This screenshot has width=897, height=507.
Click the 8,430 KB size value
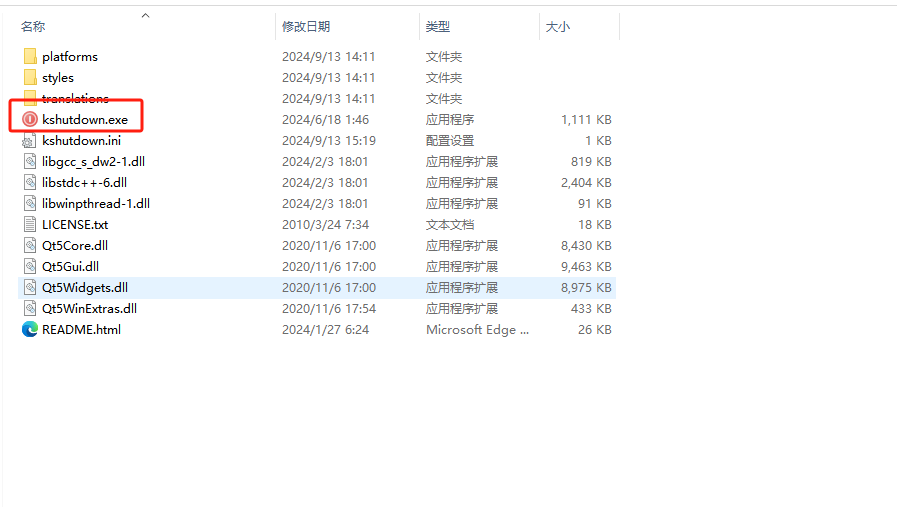(586, 245)
